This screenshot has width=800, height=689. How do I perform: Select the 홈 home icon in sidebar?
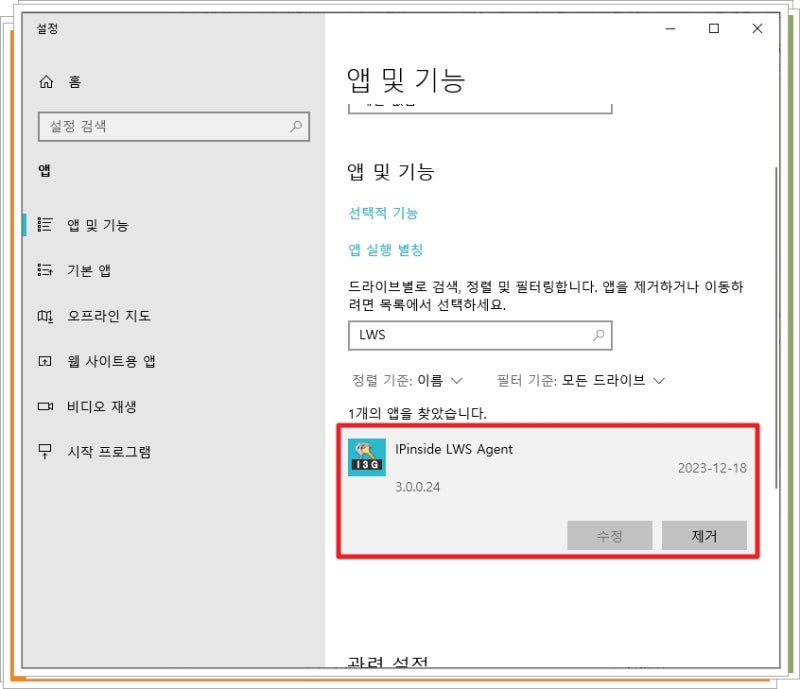[45, 81]
